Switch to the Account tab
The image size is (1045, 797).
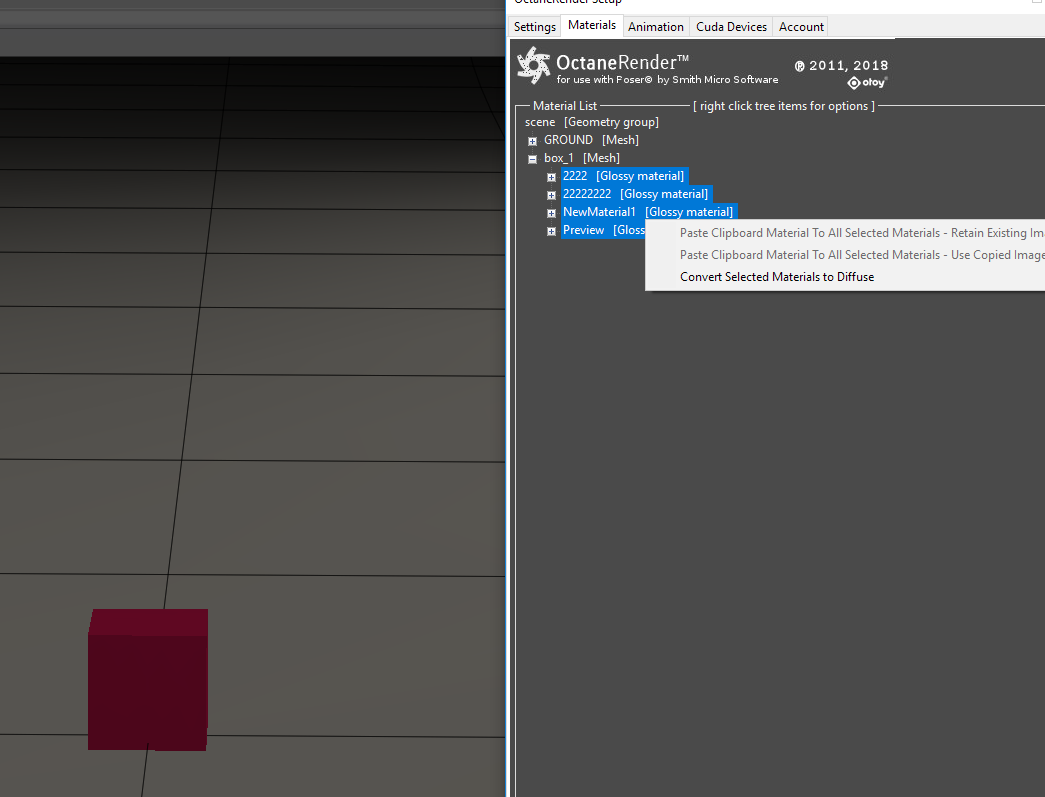click(x=801, y=27)
